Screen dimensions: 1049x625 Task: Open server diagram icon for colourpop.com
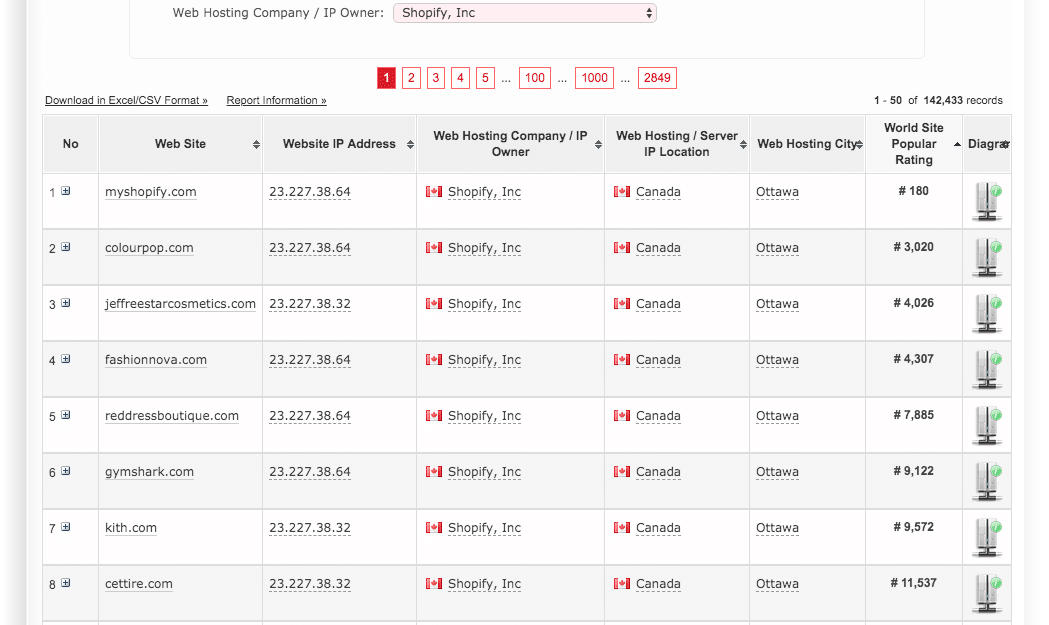click(x=987, y=258)
